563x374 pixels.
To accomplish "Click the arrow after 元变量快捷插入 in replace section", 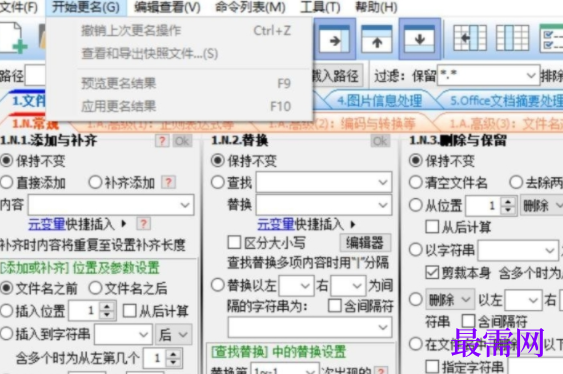I will click(353, 224).
